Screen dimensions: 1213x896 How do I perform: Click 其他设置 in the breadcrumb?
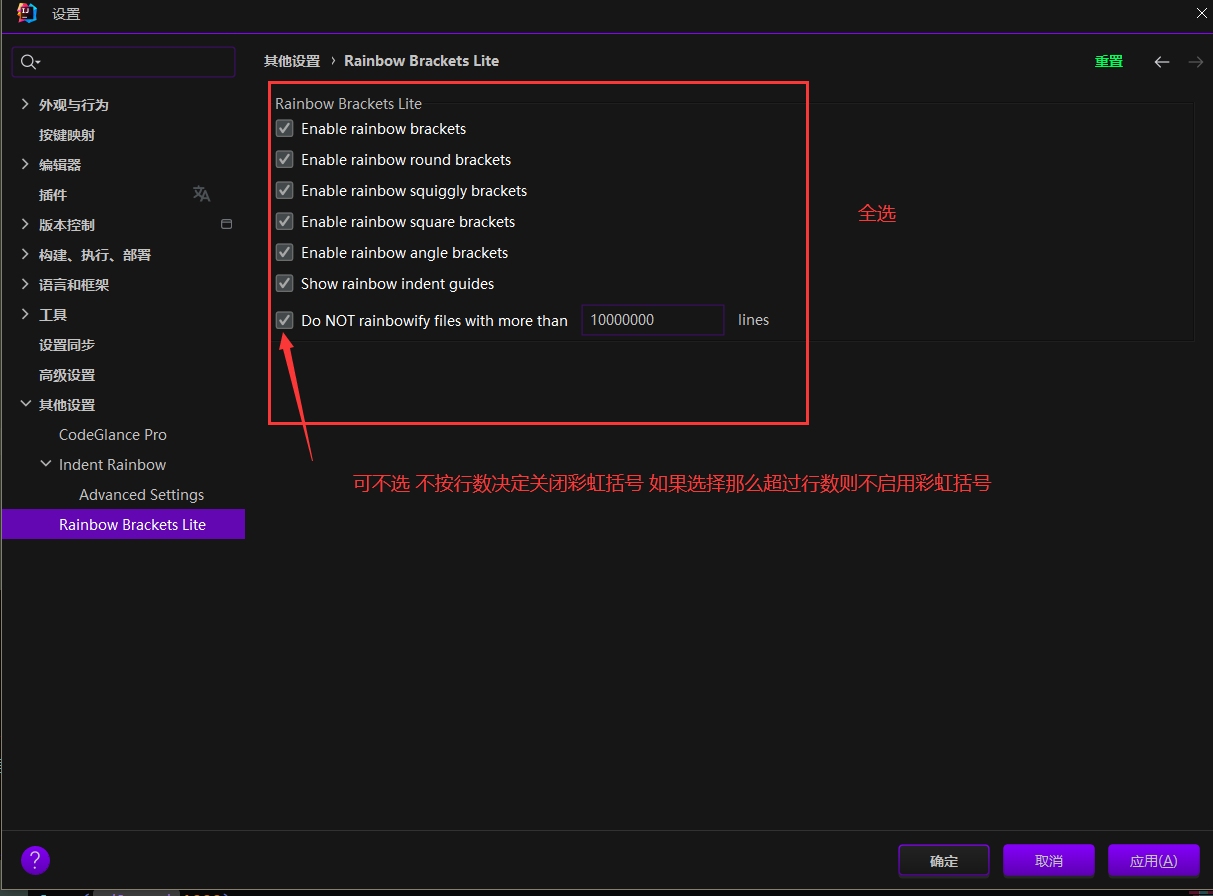pos(292,61)
